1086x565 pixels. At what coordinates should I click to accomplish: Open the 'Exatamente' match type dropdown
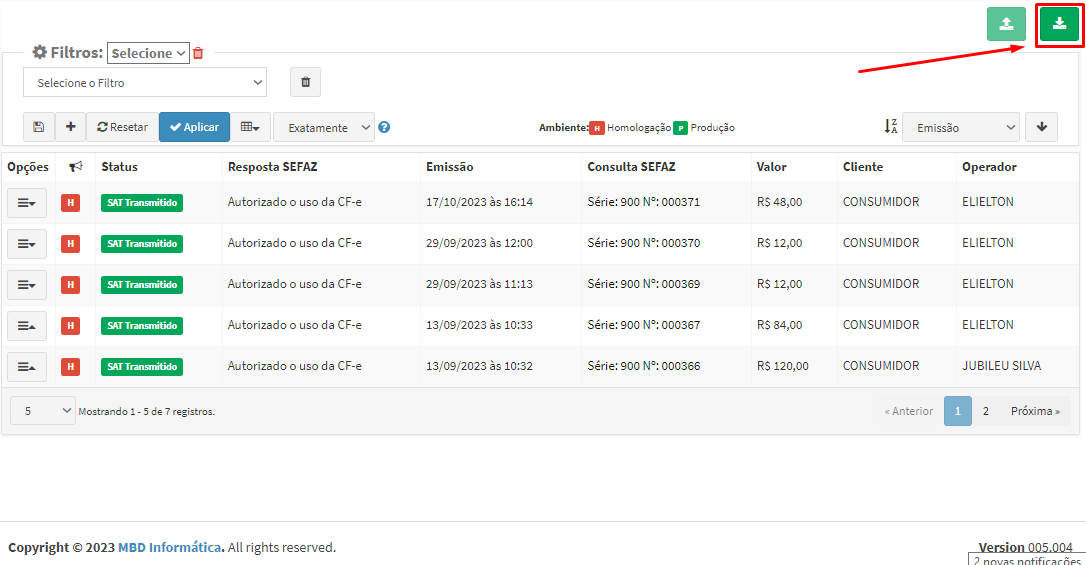323,127
